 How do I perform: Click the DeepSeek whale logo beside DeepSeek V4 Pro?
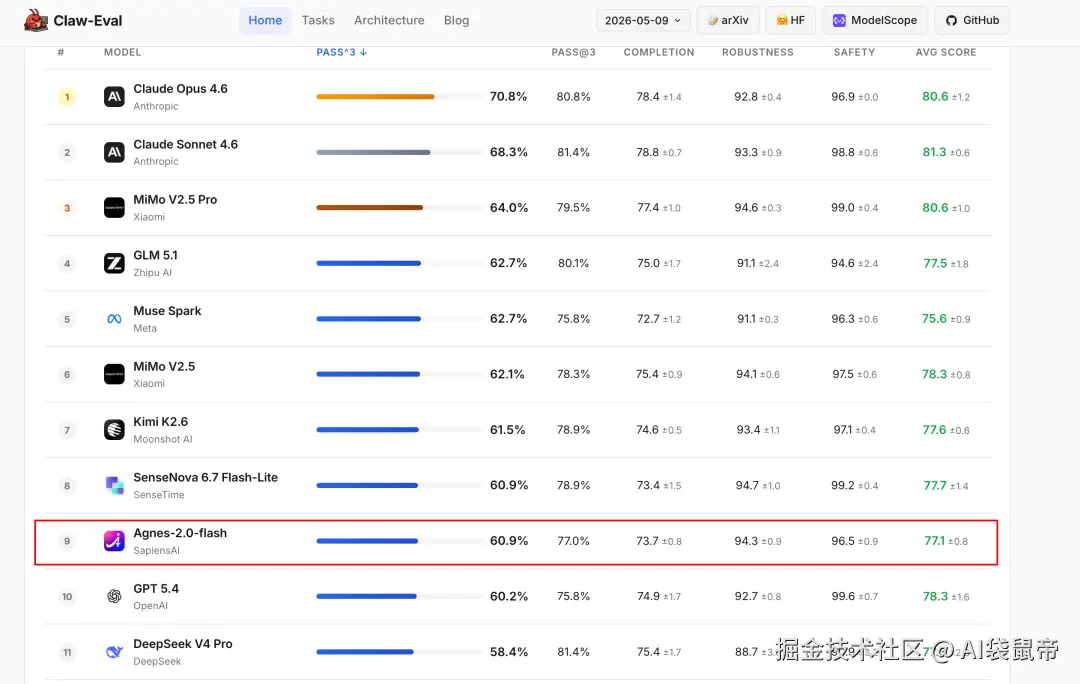pyautogui.click(x=114, y=652)
